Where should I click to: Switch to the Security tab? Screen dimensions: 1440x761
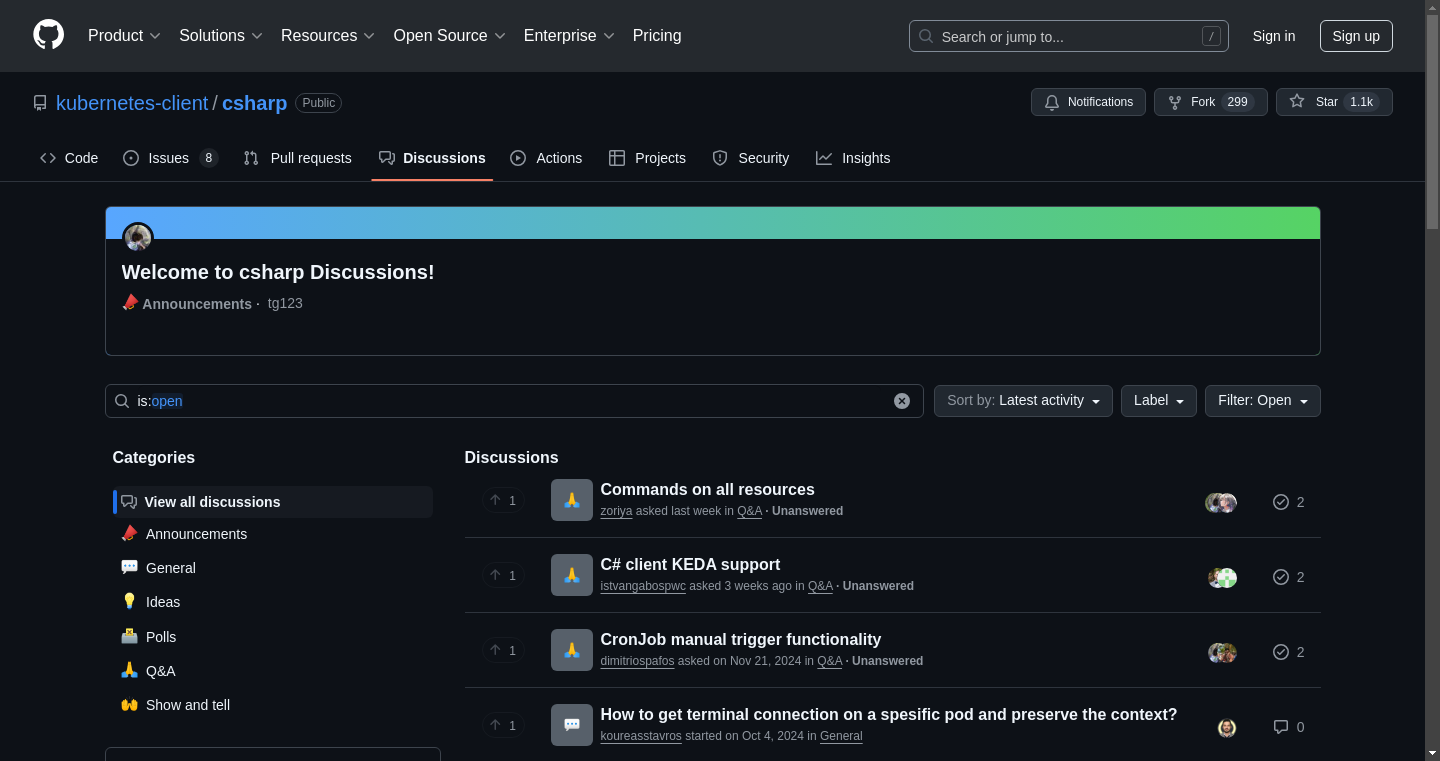point(750,158)
